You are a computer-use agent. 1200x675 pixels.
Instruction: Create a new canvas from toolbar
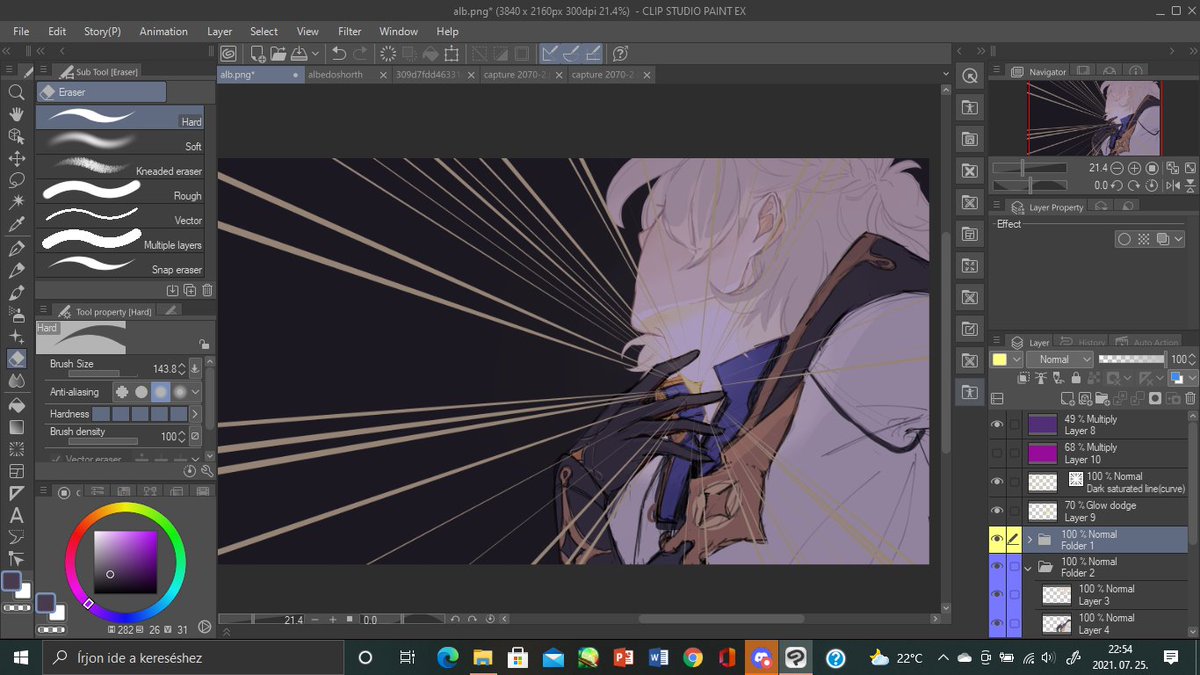point(258,53)
